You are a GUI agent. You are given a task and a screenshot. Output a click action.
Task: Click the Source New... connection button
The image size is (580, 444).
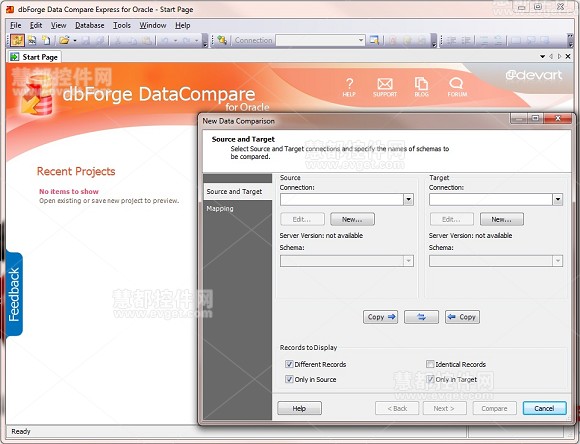(352, 219)
